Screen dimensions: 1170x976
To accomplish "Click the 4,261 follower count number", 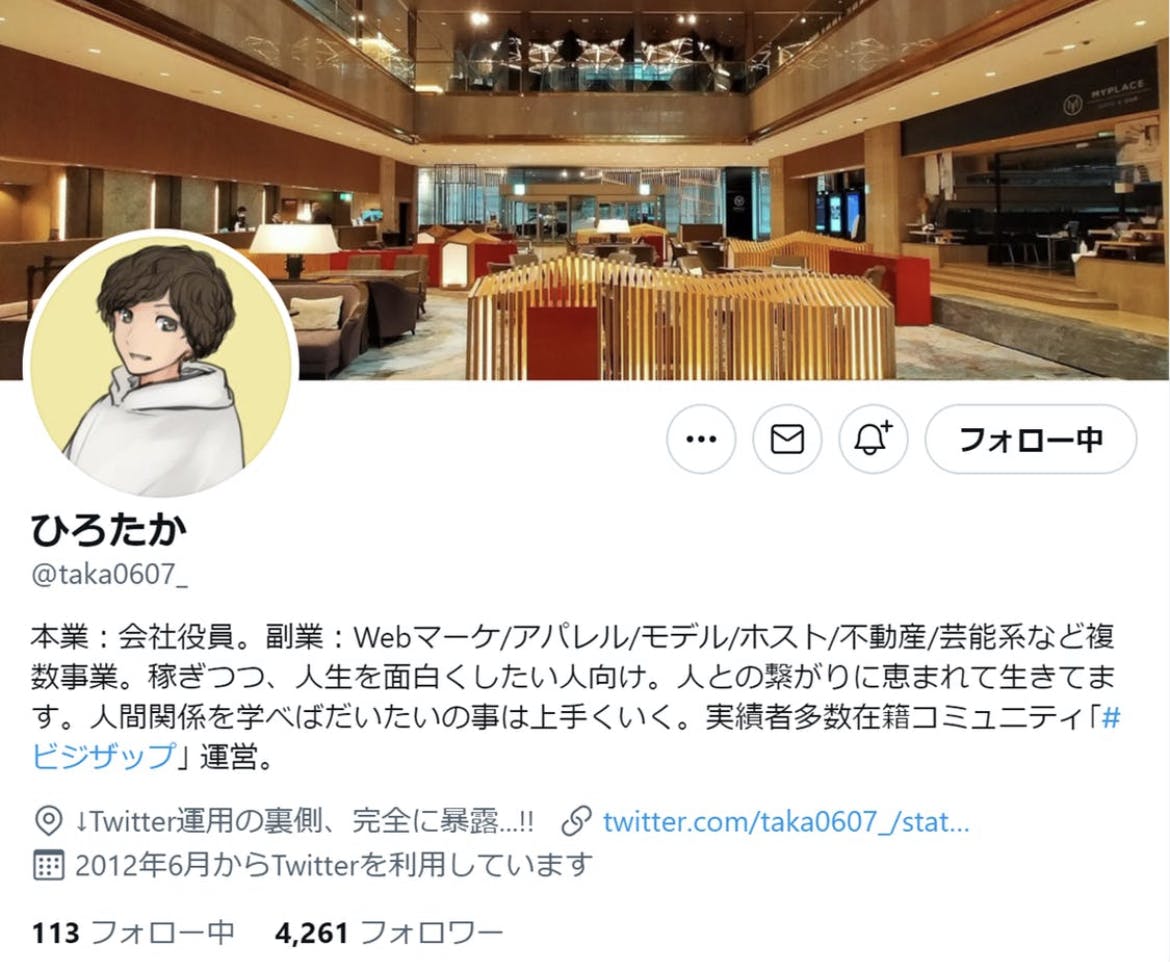I will [x=311, y=933].
